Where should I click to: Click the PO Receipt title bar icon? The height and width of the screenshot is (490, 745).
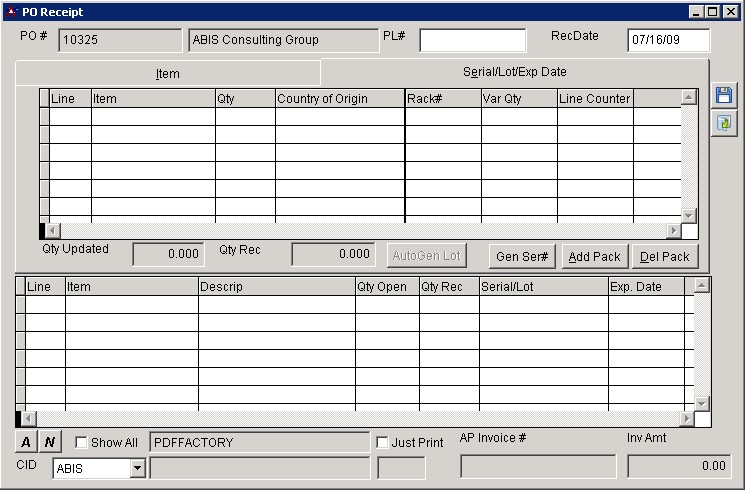click(11, 11)
